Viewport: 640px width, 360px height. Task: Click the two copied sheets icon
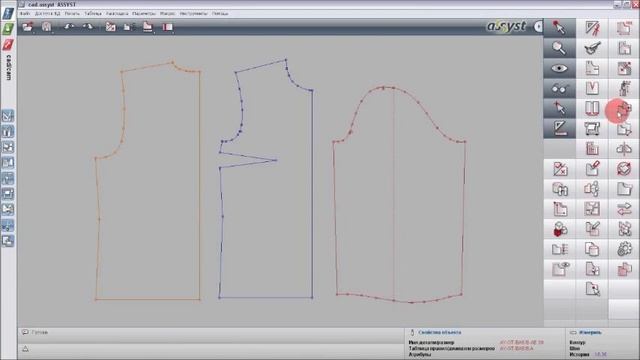pyautogui.click(x=592, y=249)
